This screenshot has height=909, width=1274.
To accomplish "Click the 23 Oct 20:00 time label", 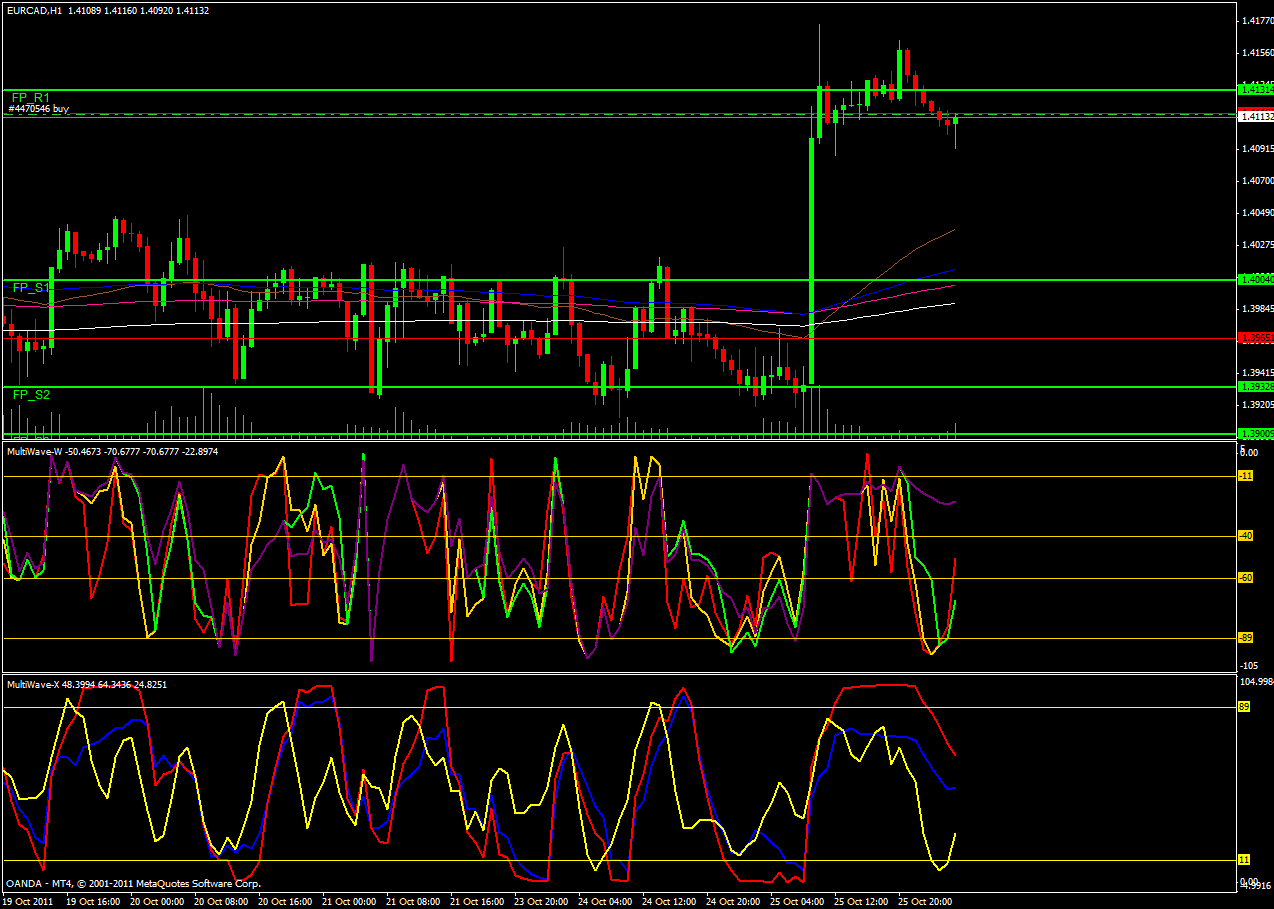I will [x=541, y=900].
